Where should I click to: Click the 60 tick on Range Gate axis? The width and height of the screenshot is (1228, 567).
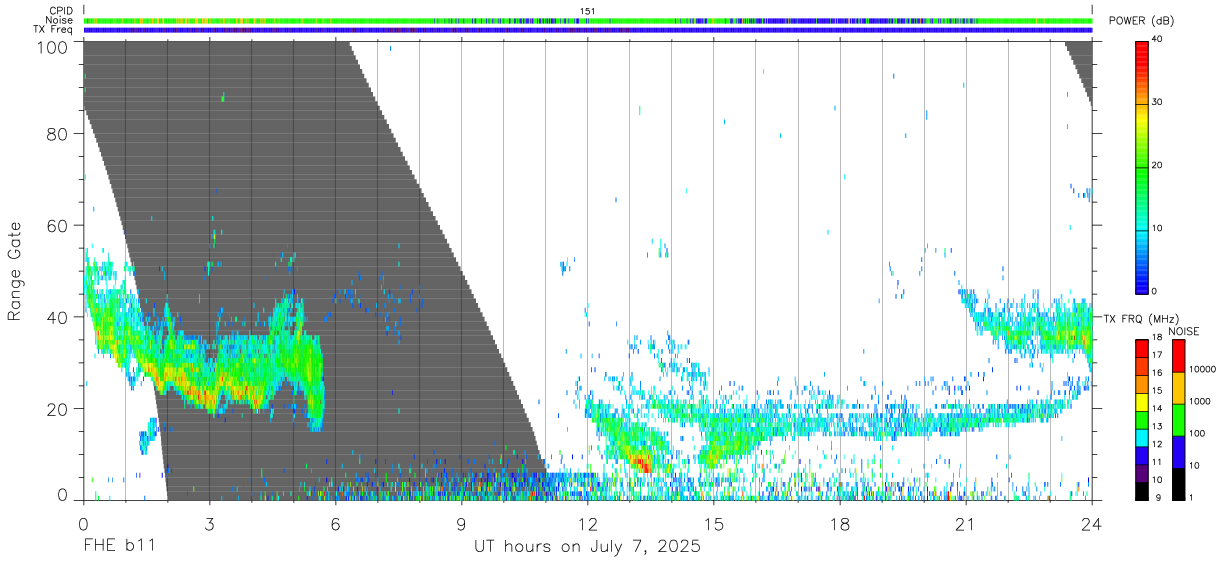coord(56,225)
